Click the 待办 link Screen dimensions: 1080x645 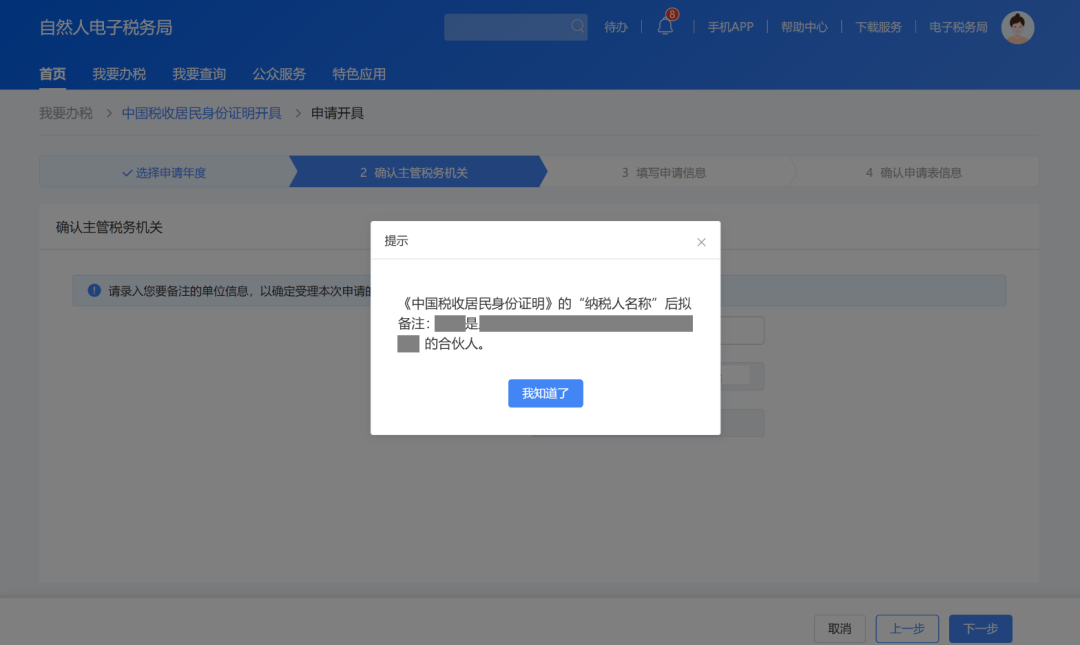(616, 28)
